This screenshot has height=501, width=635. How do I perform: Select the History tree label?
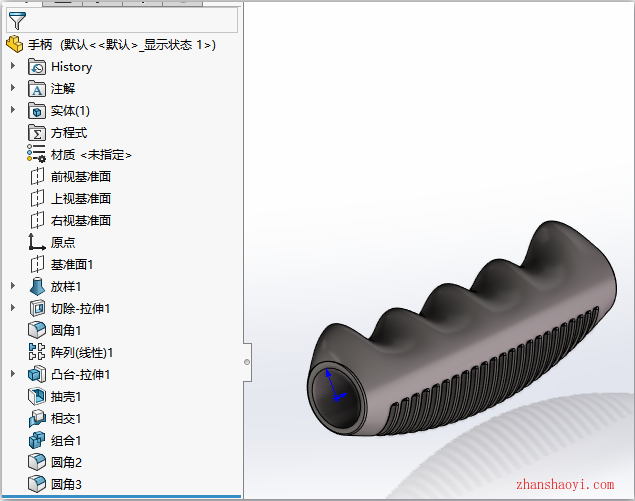pos(72,67)
